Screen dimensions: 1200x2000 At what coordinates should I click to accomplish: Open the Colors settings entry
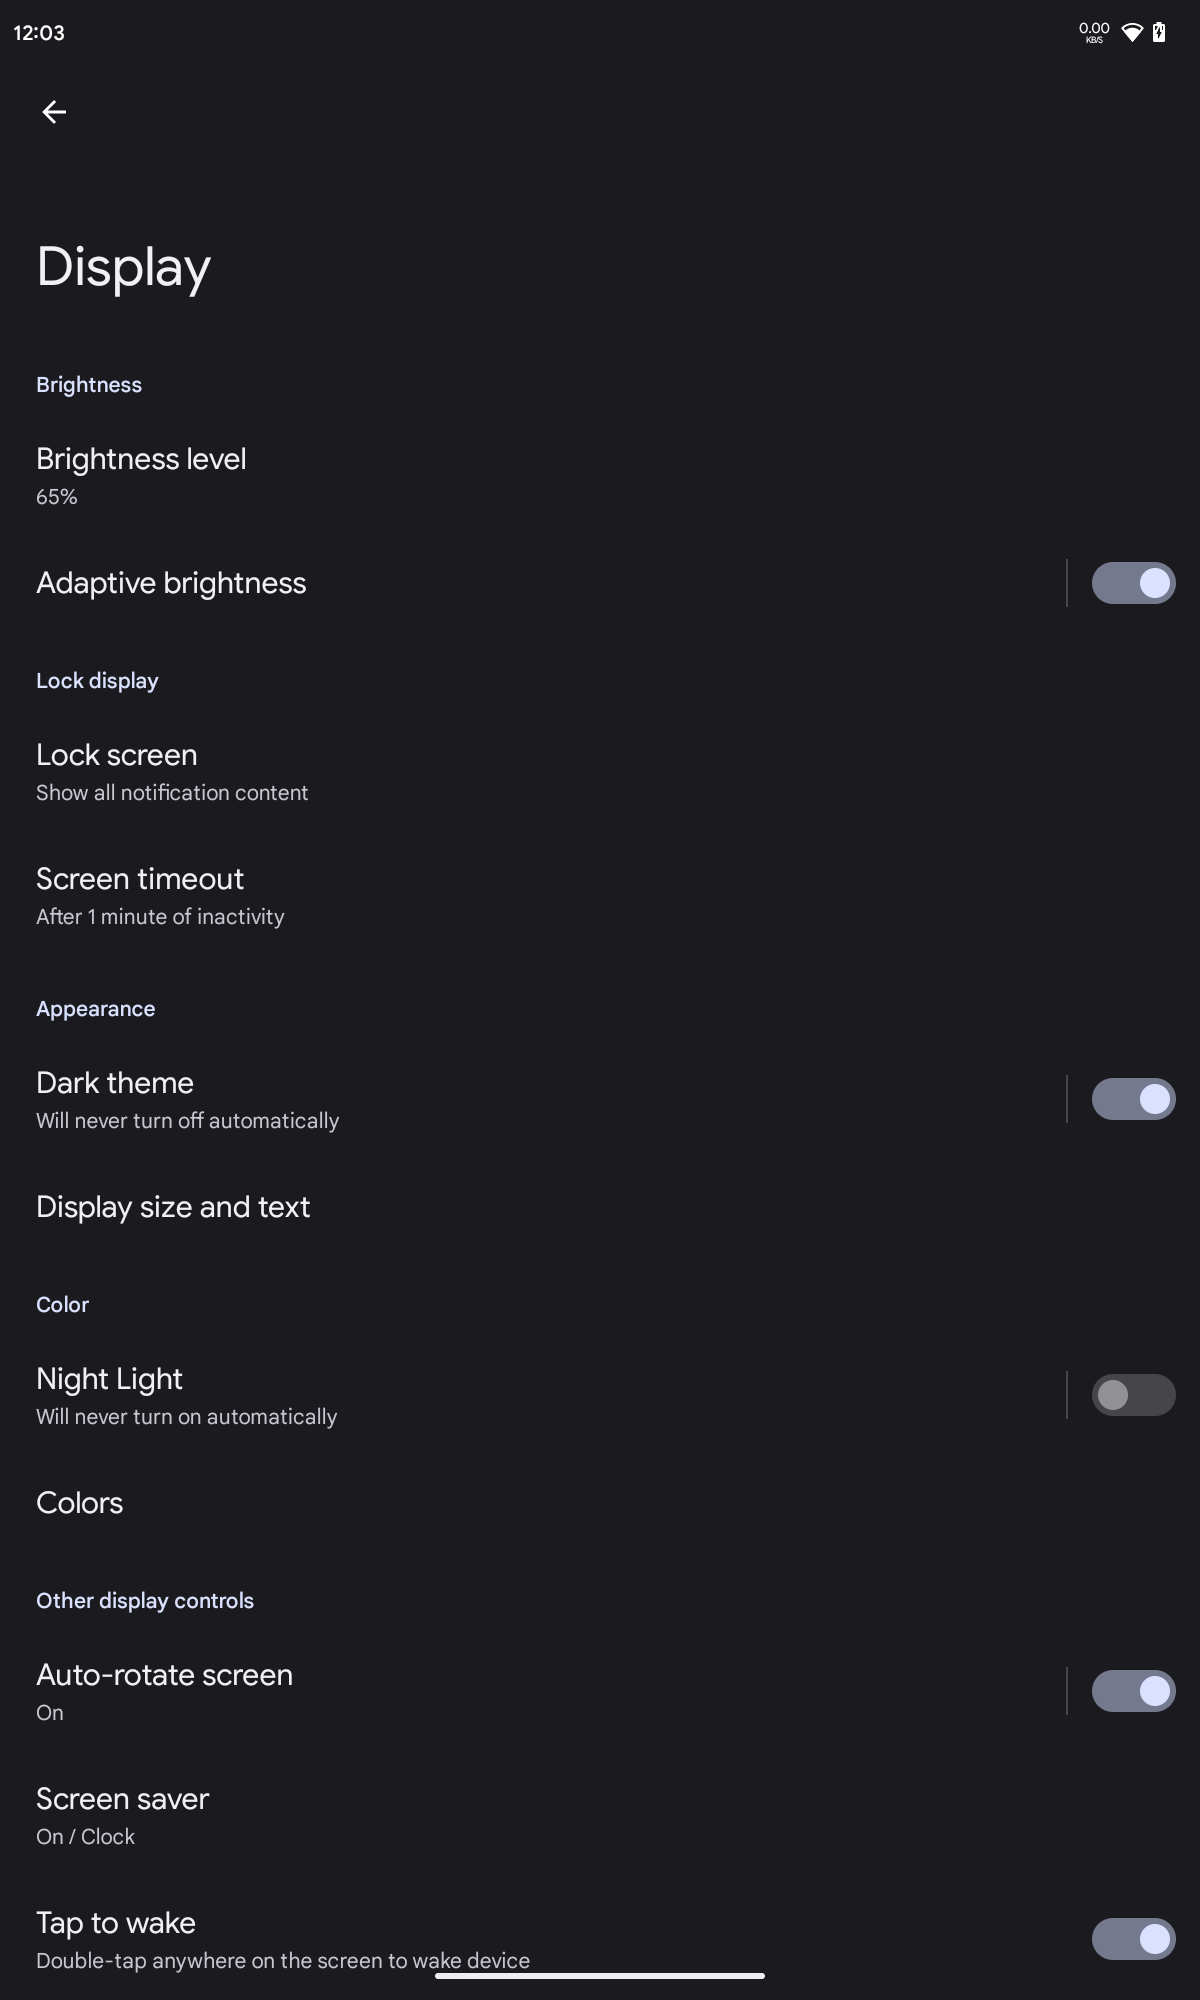pos(80,1503)
